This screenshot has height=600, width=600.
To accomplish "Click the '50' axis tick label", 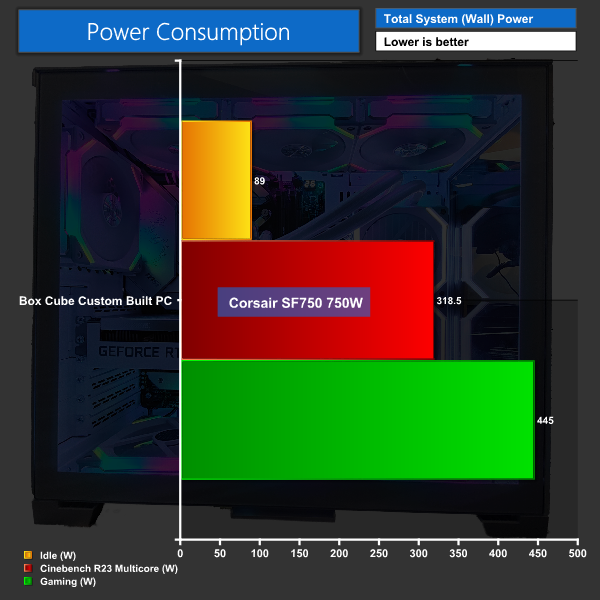I will [220, 553].
